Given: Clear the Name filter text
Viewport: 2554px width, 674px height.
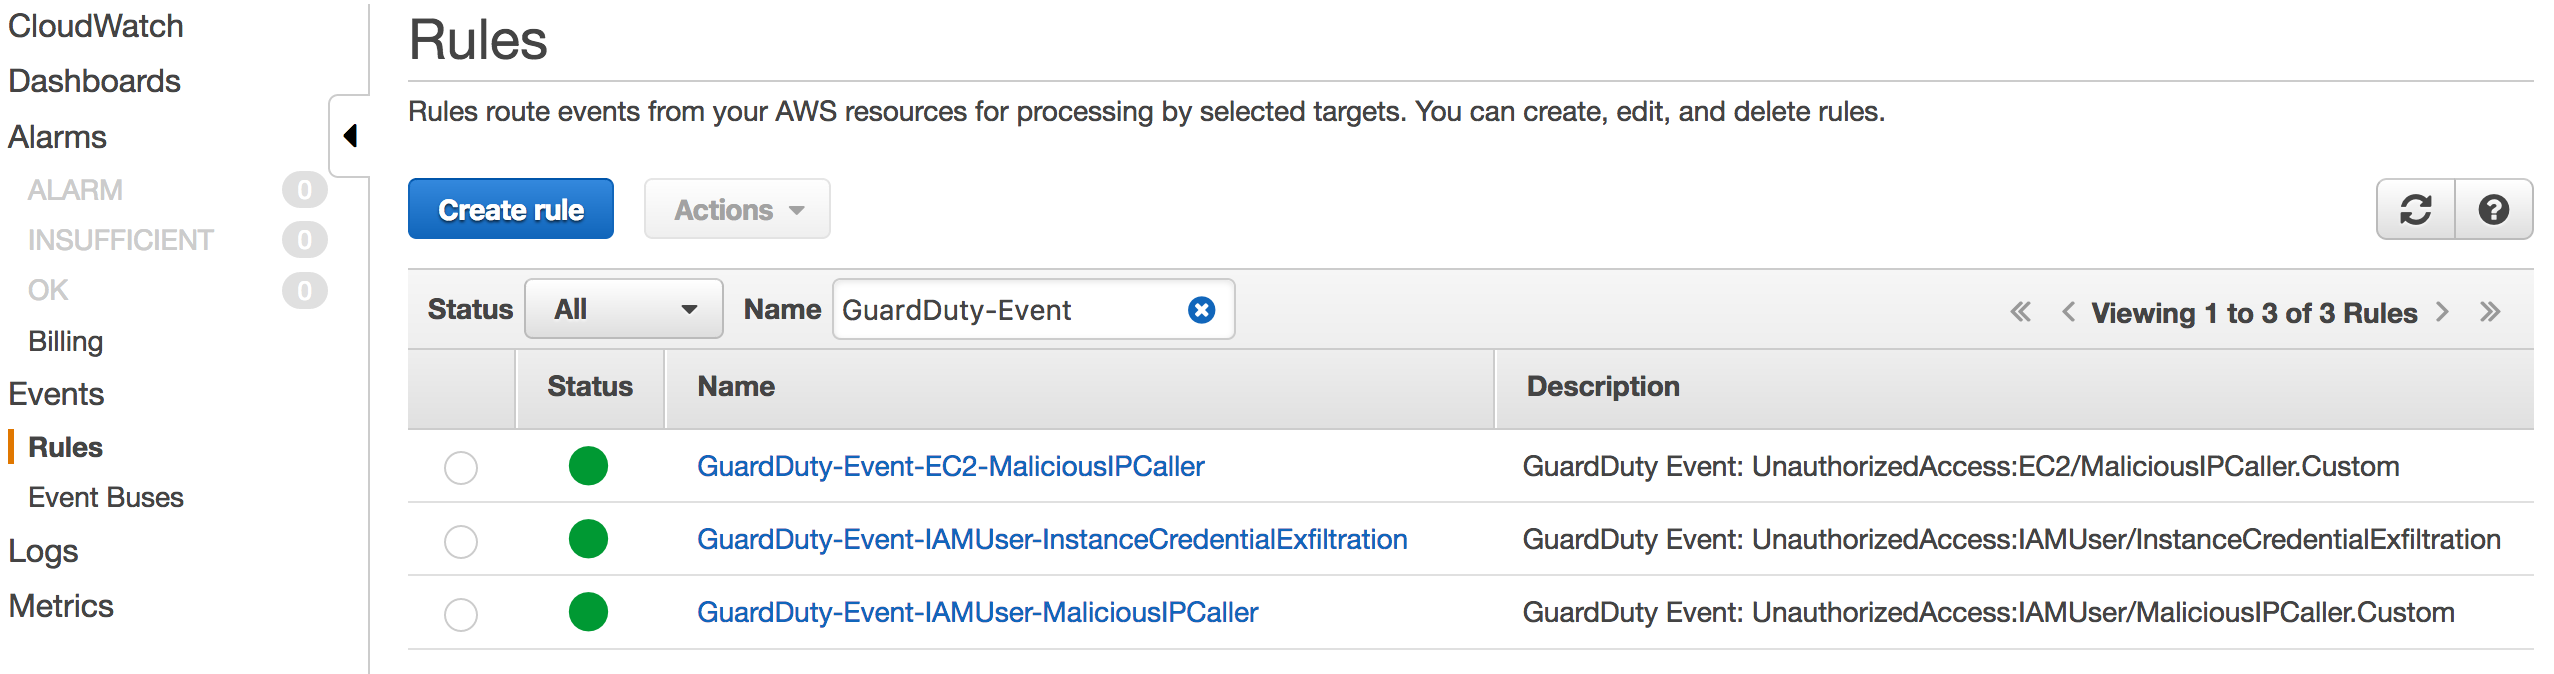Looking at the screenshot, I should point(1201,310).
